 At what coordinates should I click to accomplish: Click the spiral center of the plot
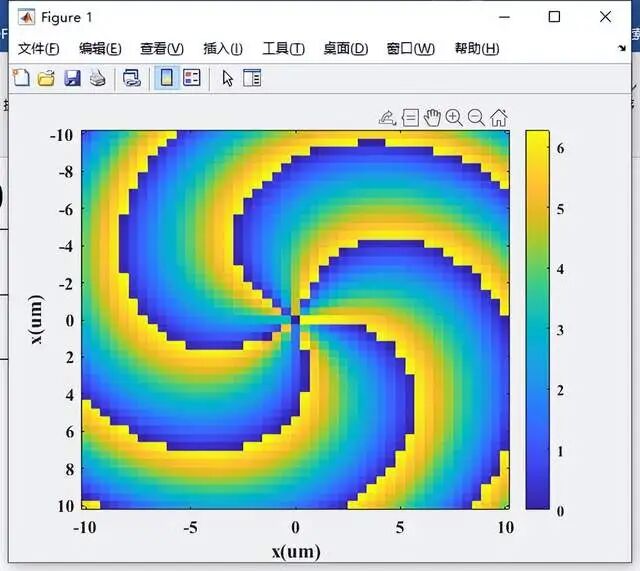tap(295, 320)
